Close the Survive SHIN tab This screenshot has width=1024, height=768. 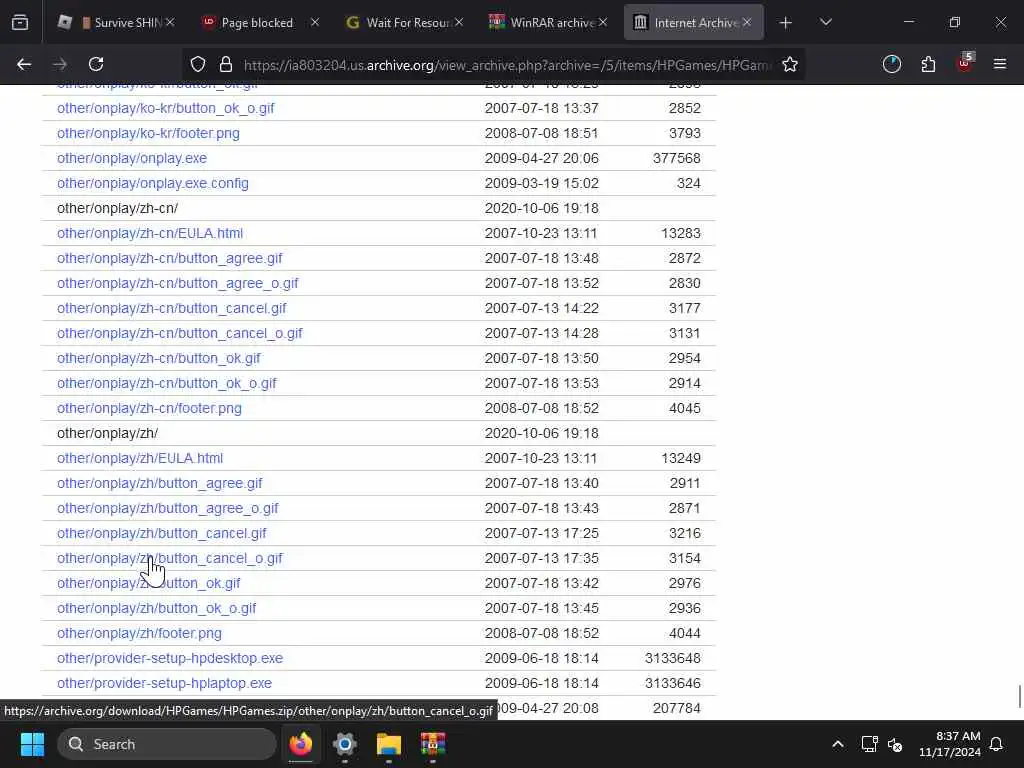click(x=170, y=22)
